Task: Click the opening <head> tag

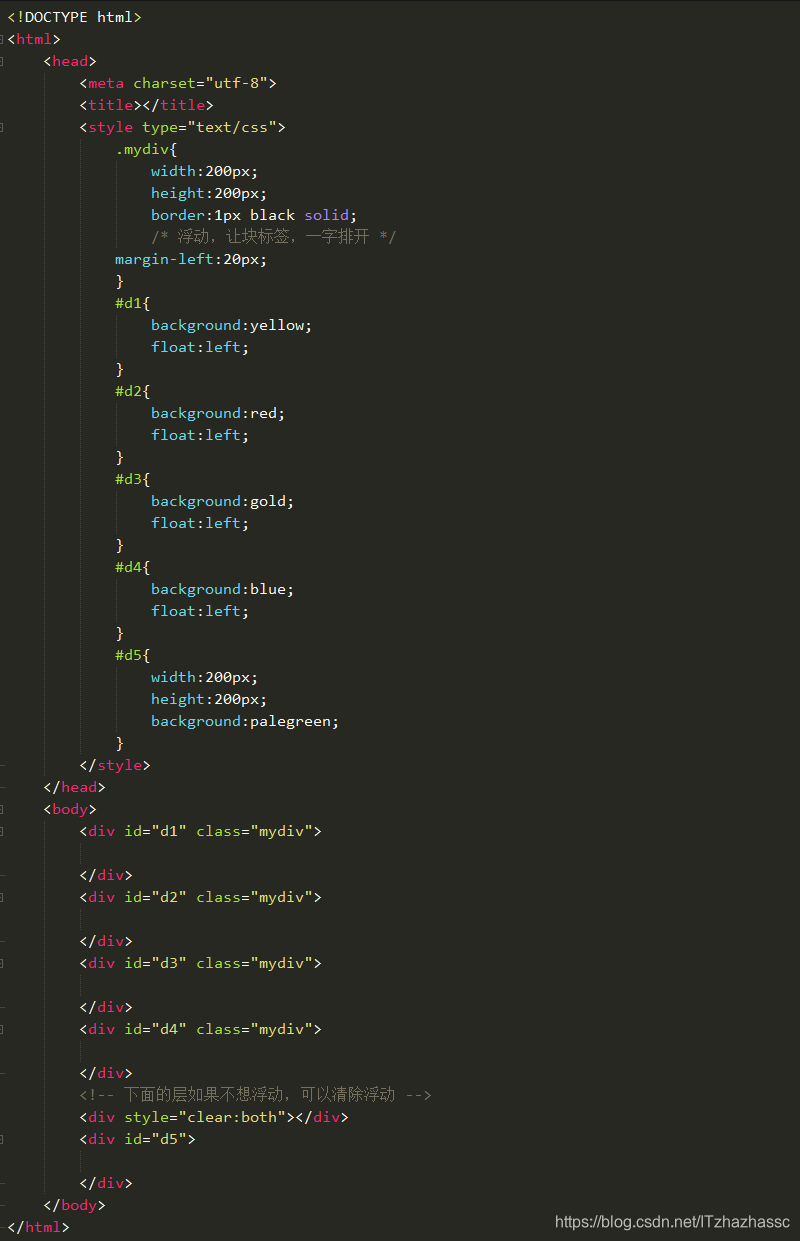Action: pos(70,61)
